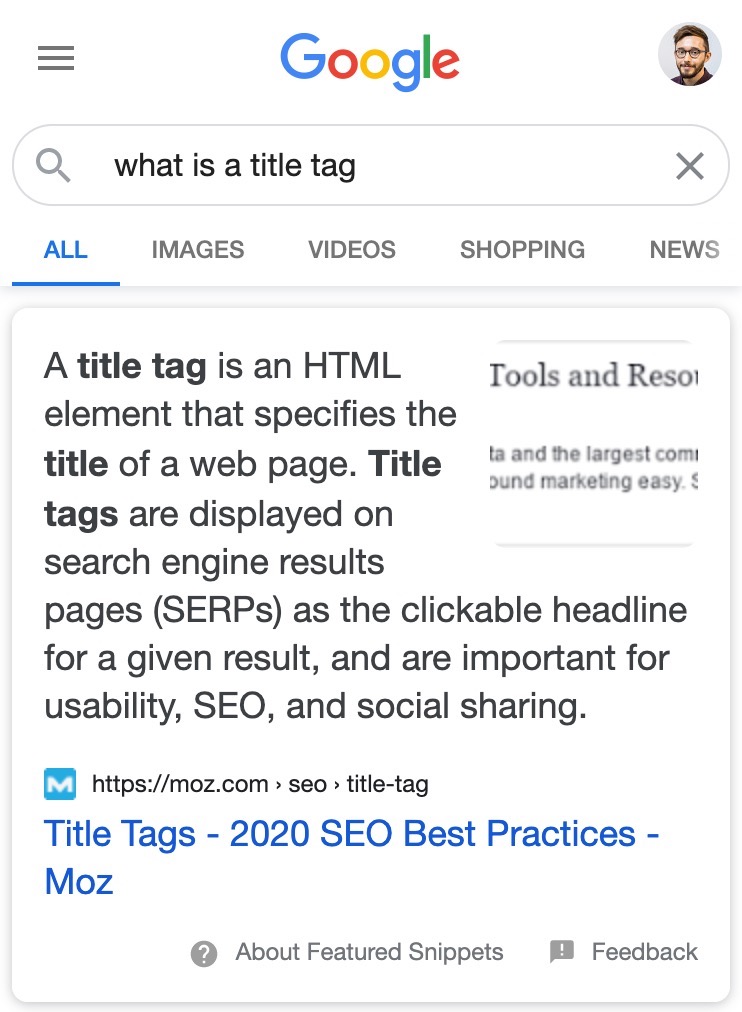Click the feedback exclamation bubble icon

click(561, 952)
